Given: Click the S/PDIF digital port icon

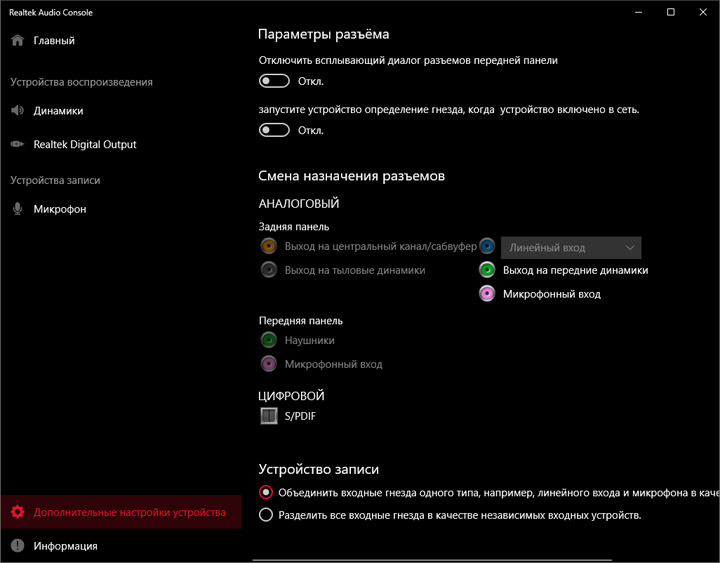Looking at the screenshot, I should [268, 416].
